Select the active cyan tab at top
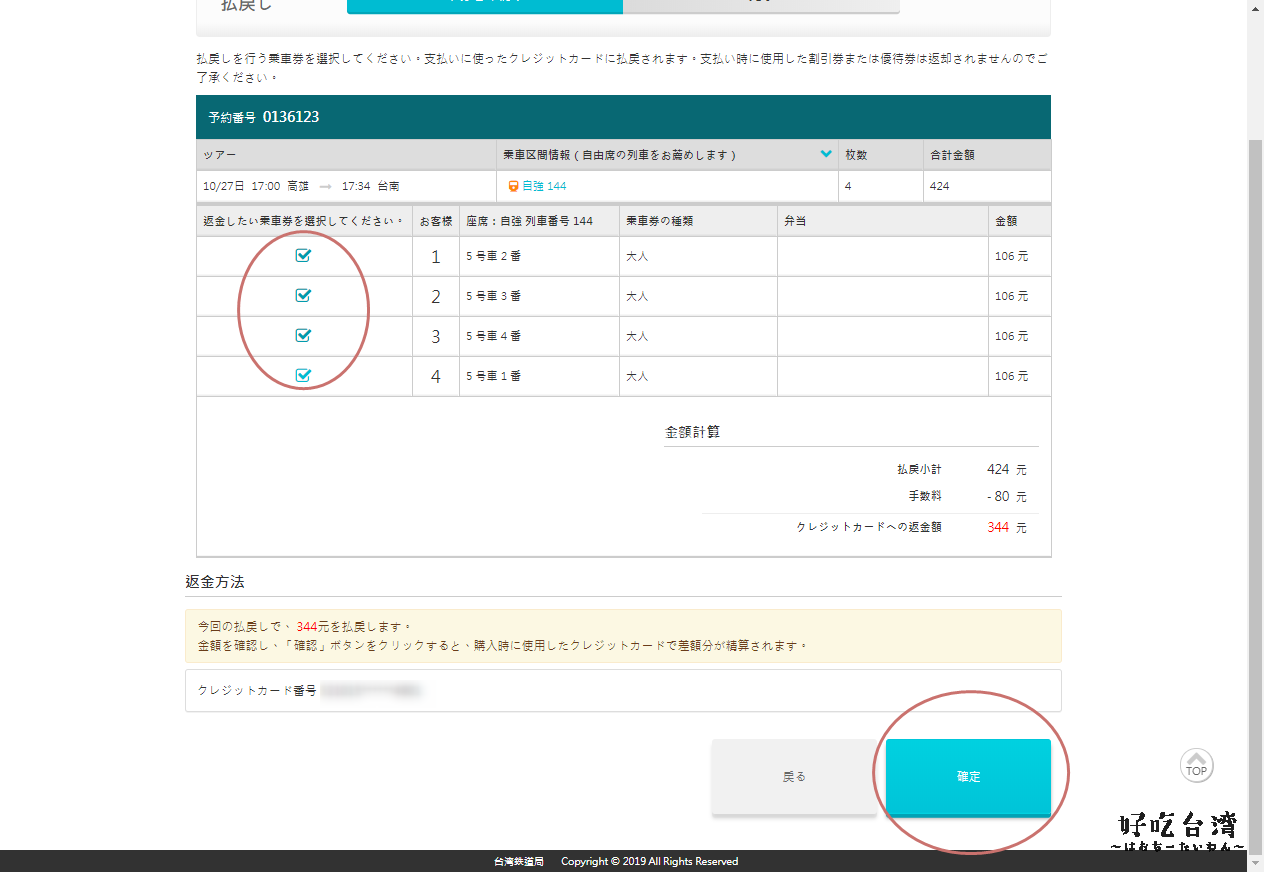Screen dimensions: 1264x872 (x=484, y=6)
